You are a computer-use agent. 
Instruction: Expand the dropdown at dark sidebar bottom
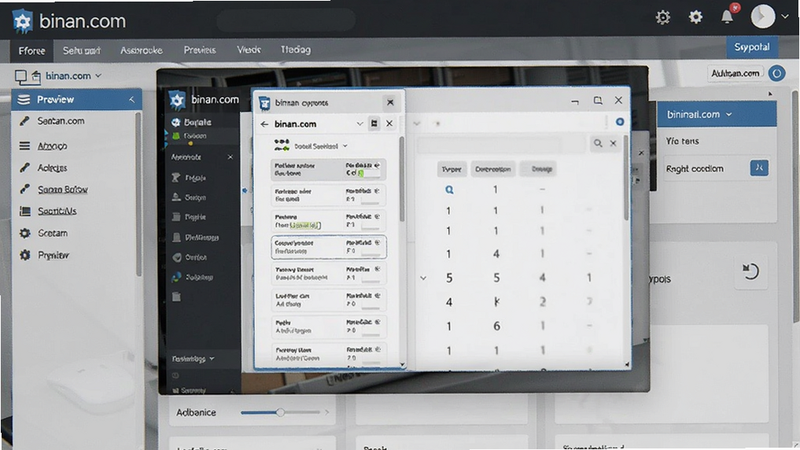coord(193,359)
